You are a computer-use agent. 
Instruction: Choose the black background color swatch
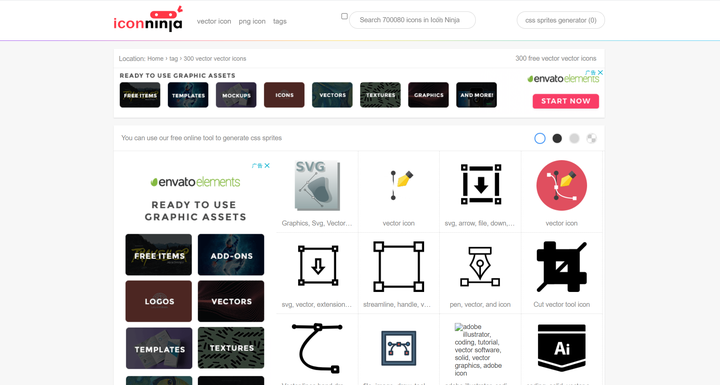pyautogui.click(x=557, y=138)
